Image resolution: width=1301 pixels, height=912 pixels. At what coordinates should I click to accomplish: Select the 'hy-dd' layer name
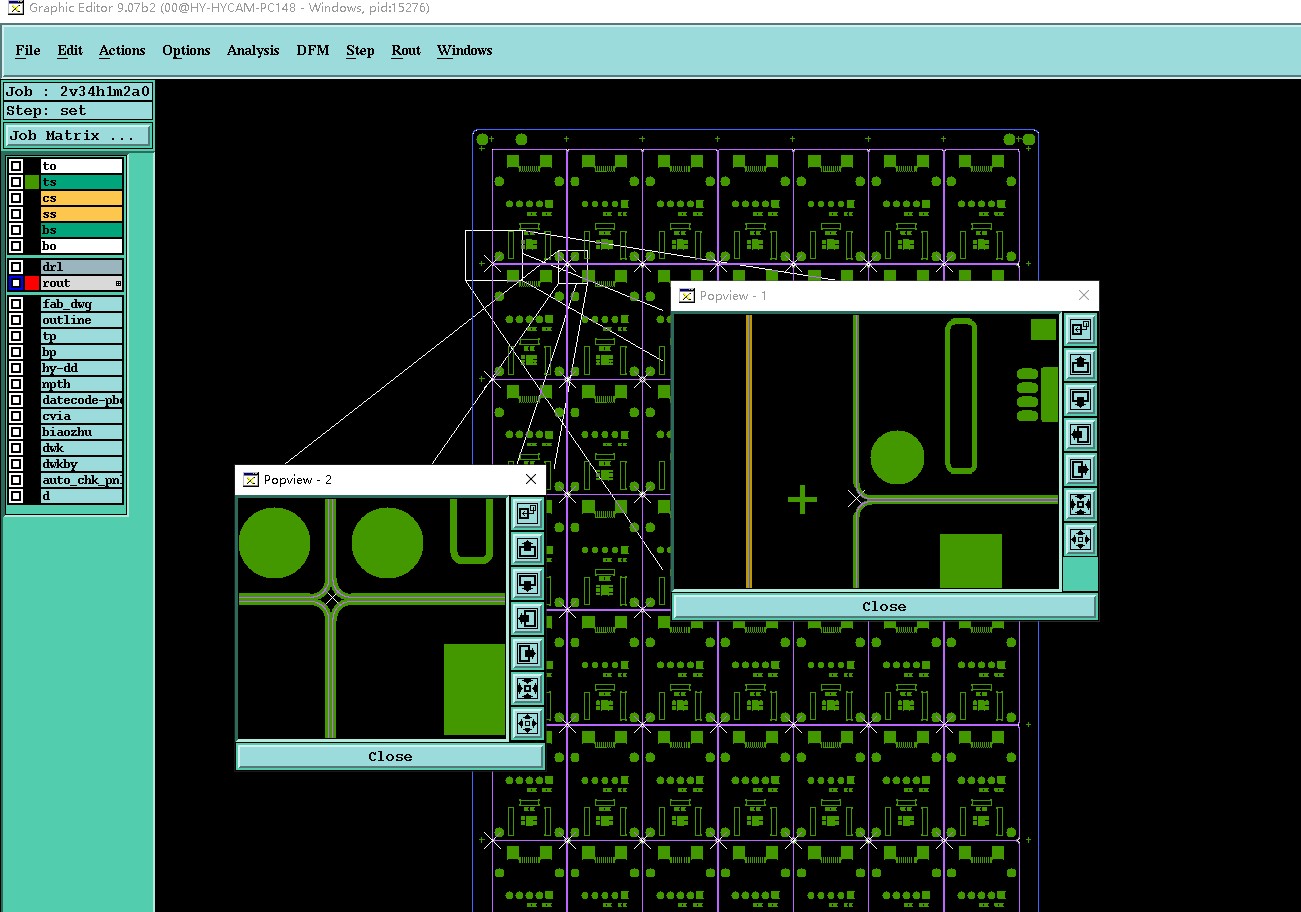pos(82,368)
